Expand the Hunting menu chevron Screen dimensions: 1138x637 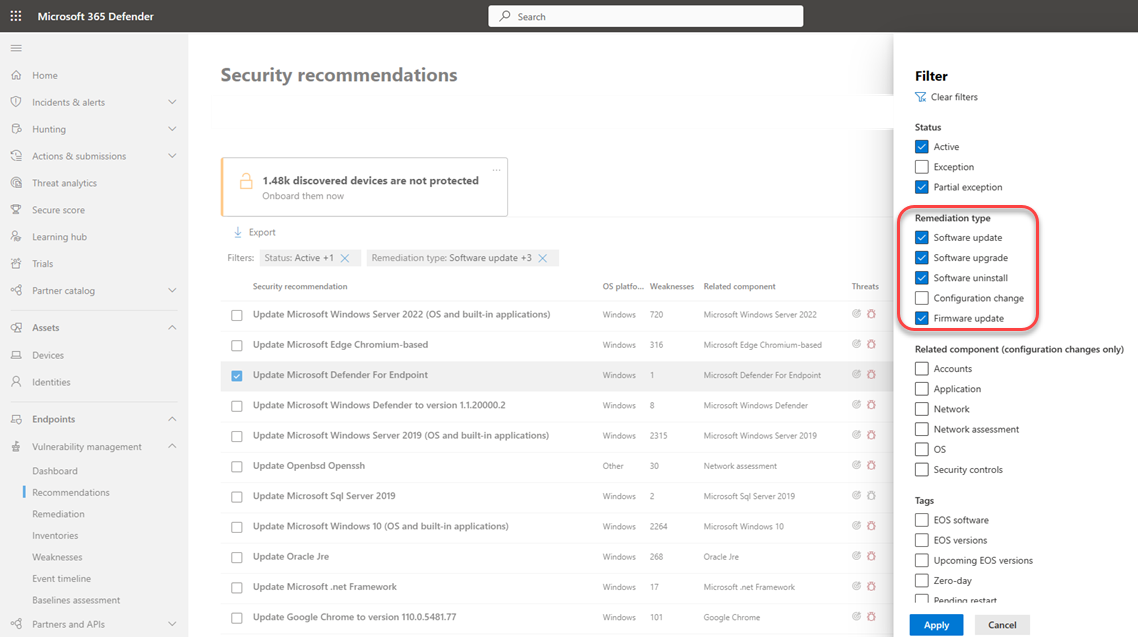coord(172,129)
